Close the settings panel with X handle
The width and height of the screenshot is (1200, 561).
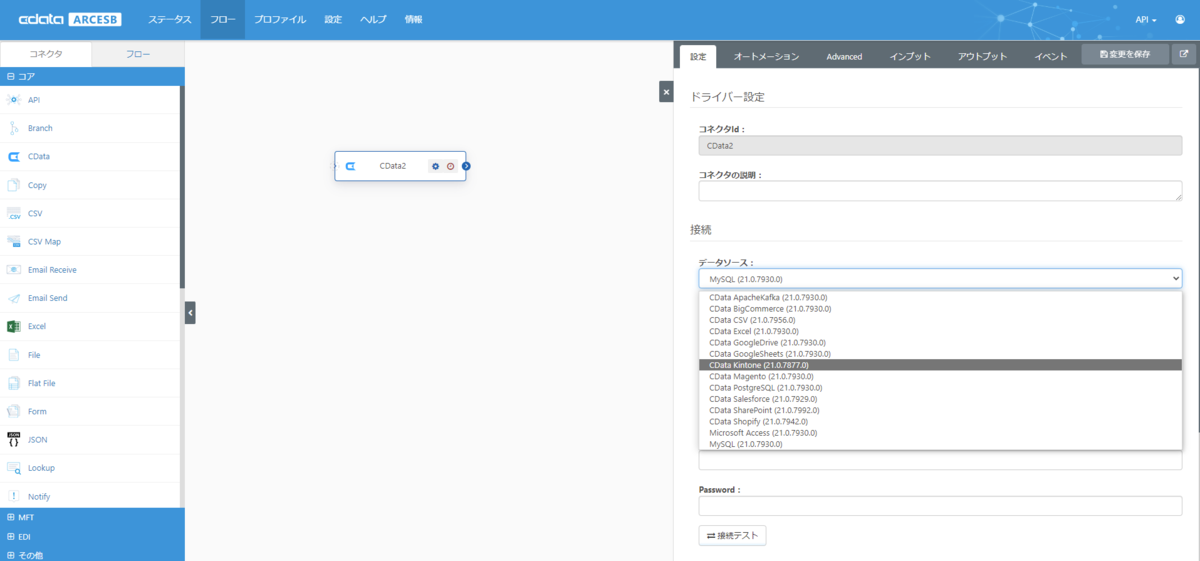pyautogui.click(x=666, y=92)
